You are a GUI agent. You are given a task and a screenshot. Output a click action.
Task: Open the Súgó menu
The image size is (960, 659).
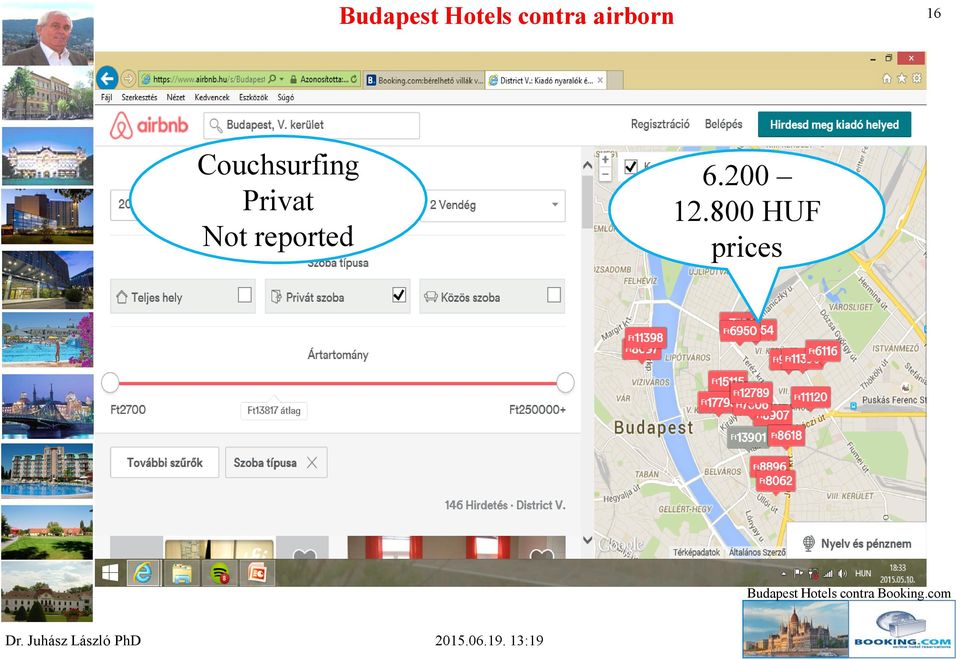click(285, 97)
